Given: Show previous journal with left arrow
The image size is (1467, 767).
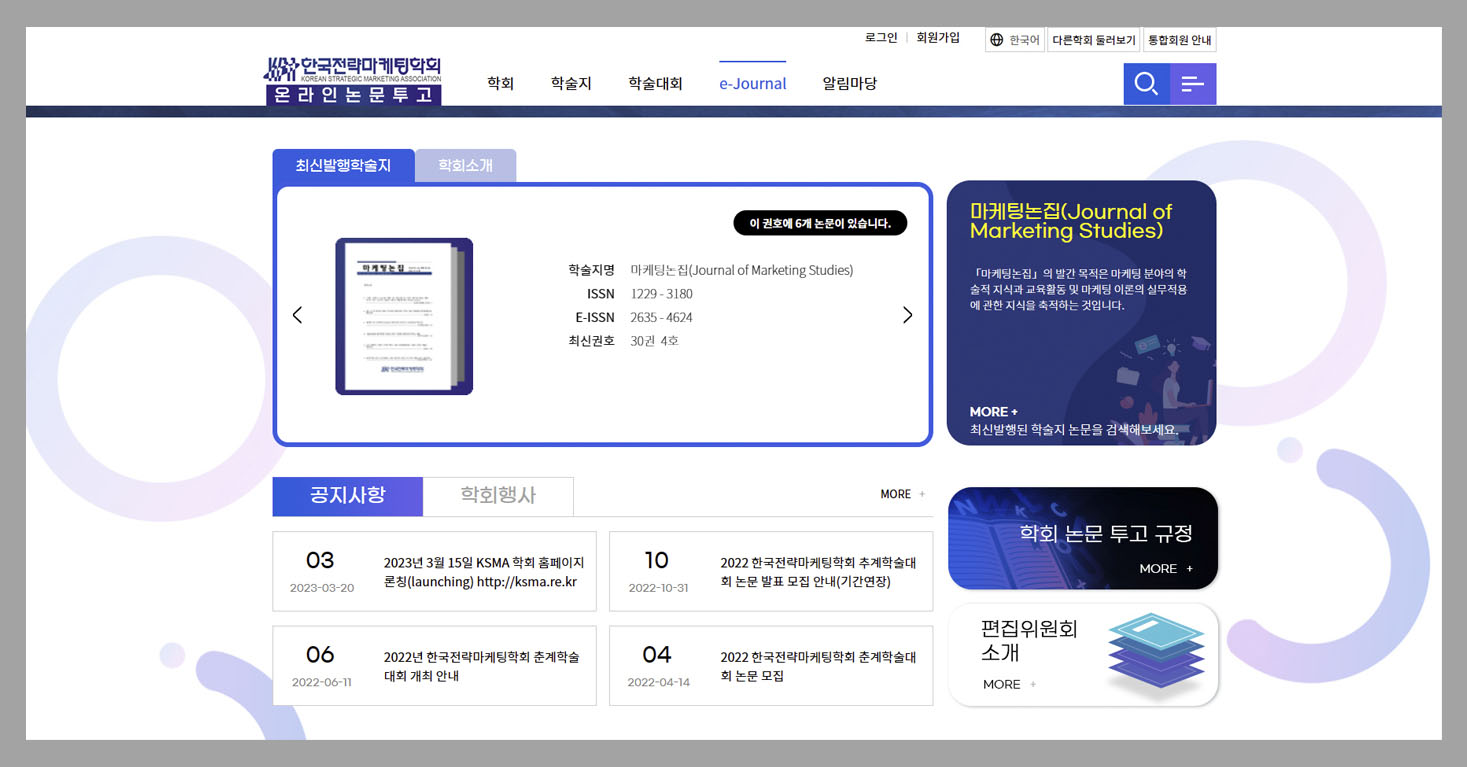Looking at the screenshot, I should click(x=297, y=315).
